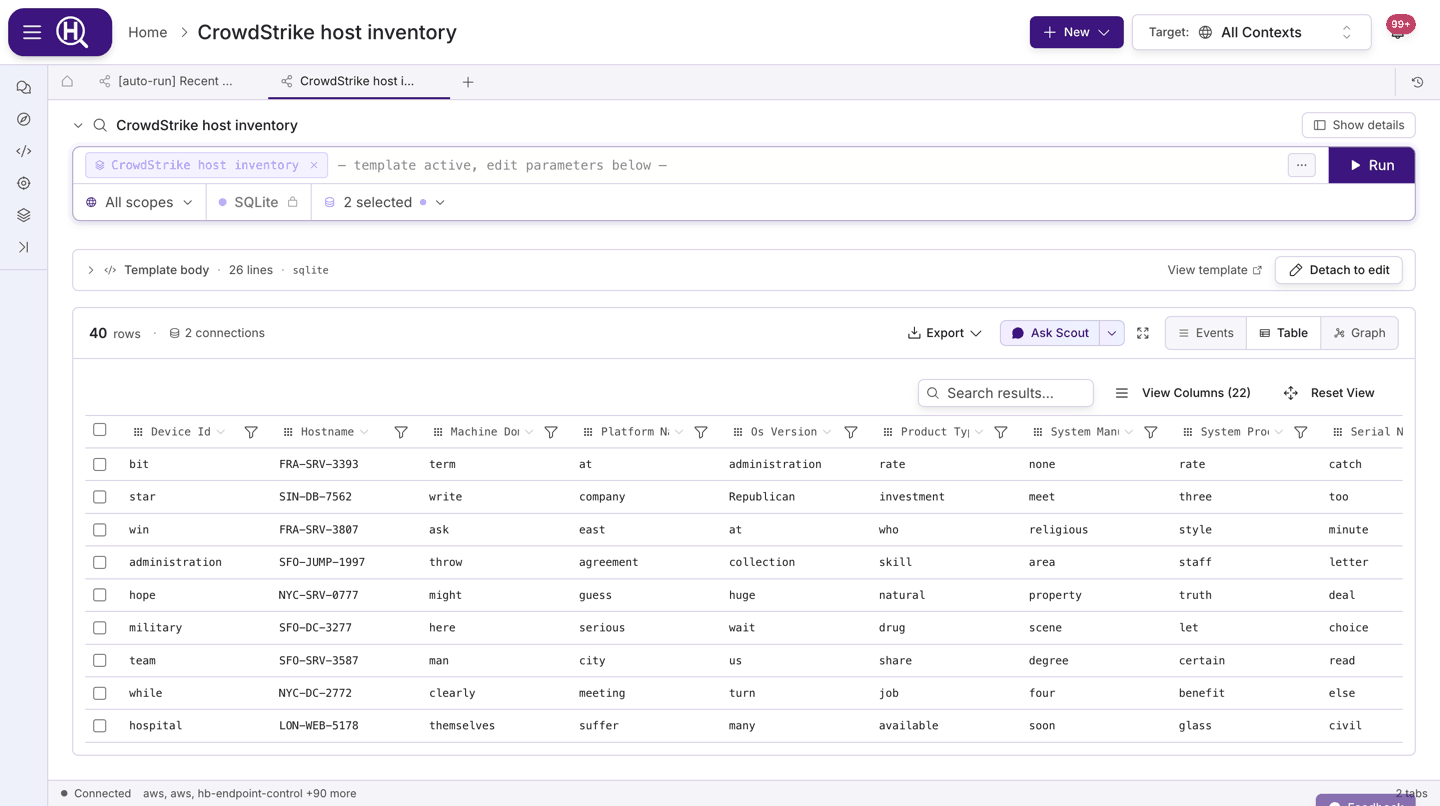Check the row for SFO-DC-3277
Image resolution: width=1440 pixels, height=806 pixels.
(100, 628)
